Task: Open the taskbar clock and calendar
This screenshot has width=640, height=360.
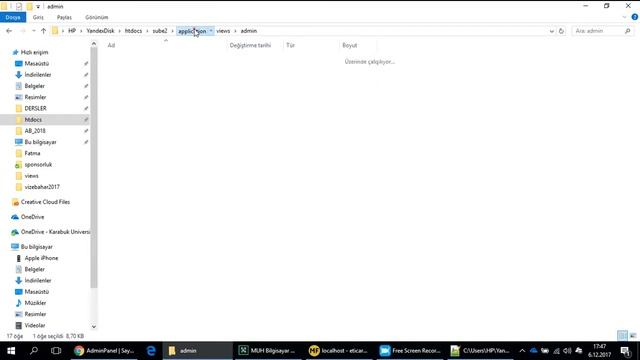Action: (599, 351)
